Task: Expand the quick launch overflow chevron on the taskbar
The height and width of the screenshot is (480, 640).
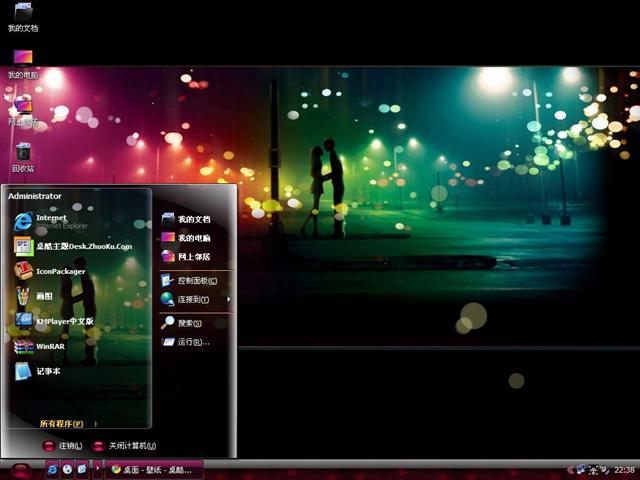Action: click(x=97, y=468)
